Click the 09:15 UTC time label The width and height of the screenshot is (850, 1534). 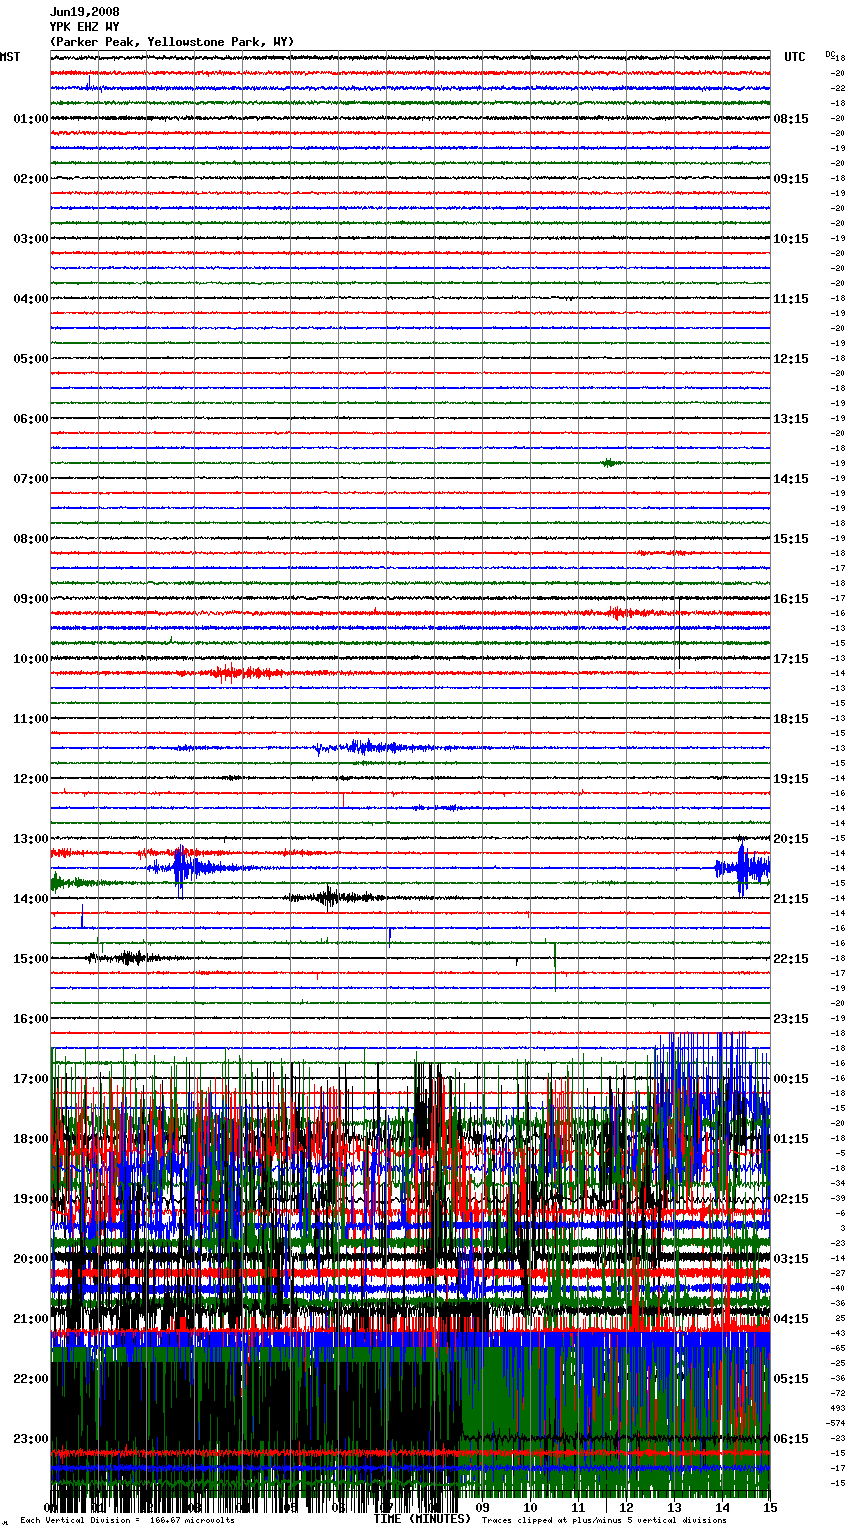point(791,179)
